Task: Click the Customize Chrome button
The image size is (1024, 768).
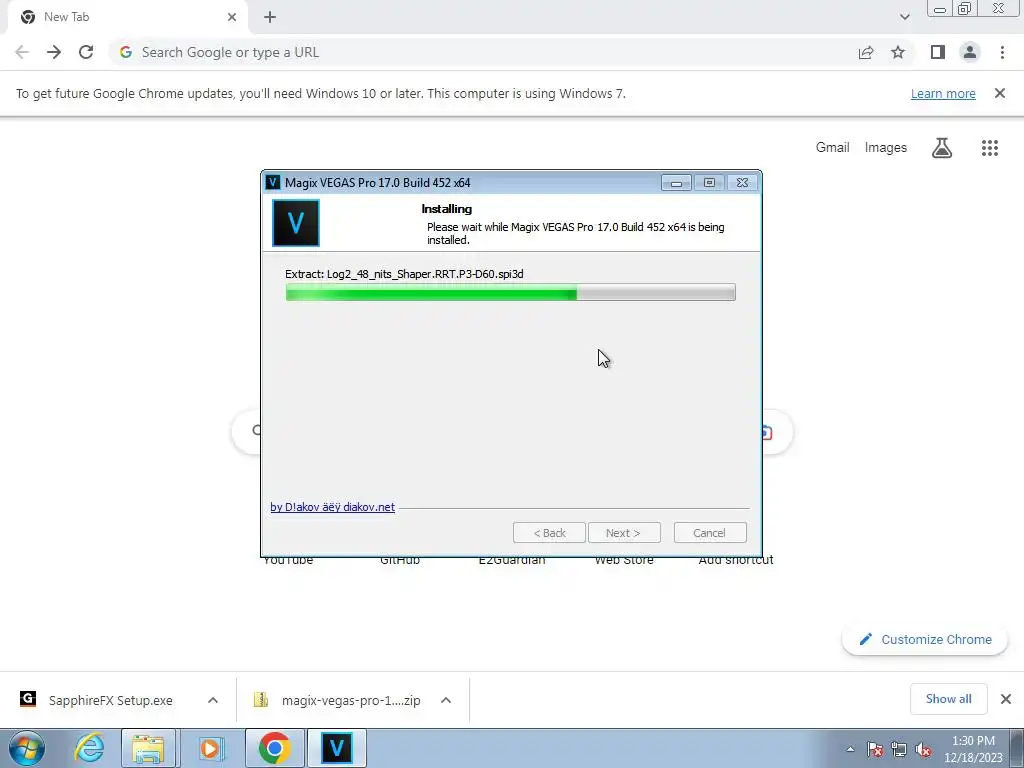Action: click(925, 640)
